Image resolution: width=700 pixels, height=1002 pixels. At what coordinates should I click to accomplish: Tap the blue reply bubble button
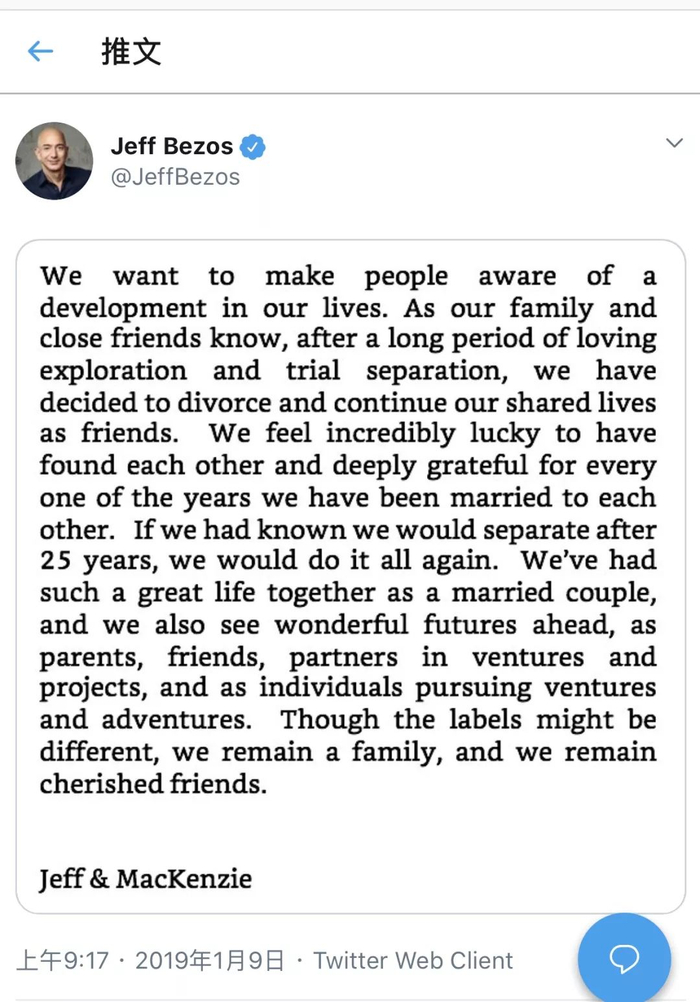point(624,958)
